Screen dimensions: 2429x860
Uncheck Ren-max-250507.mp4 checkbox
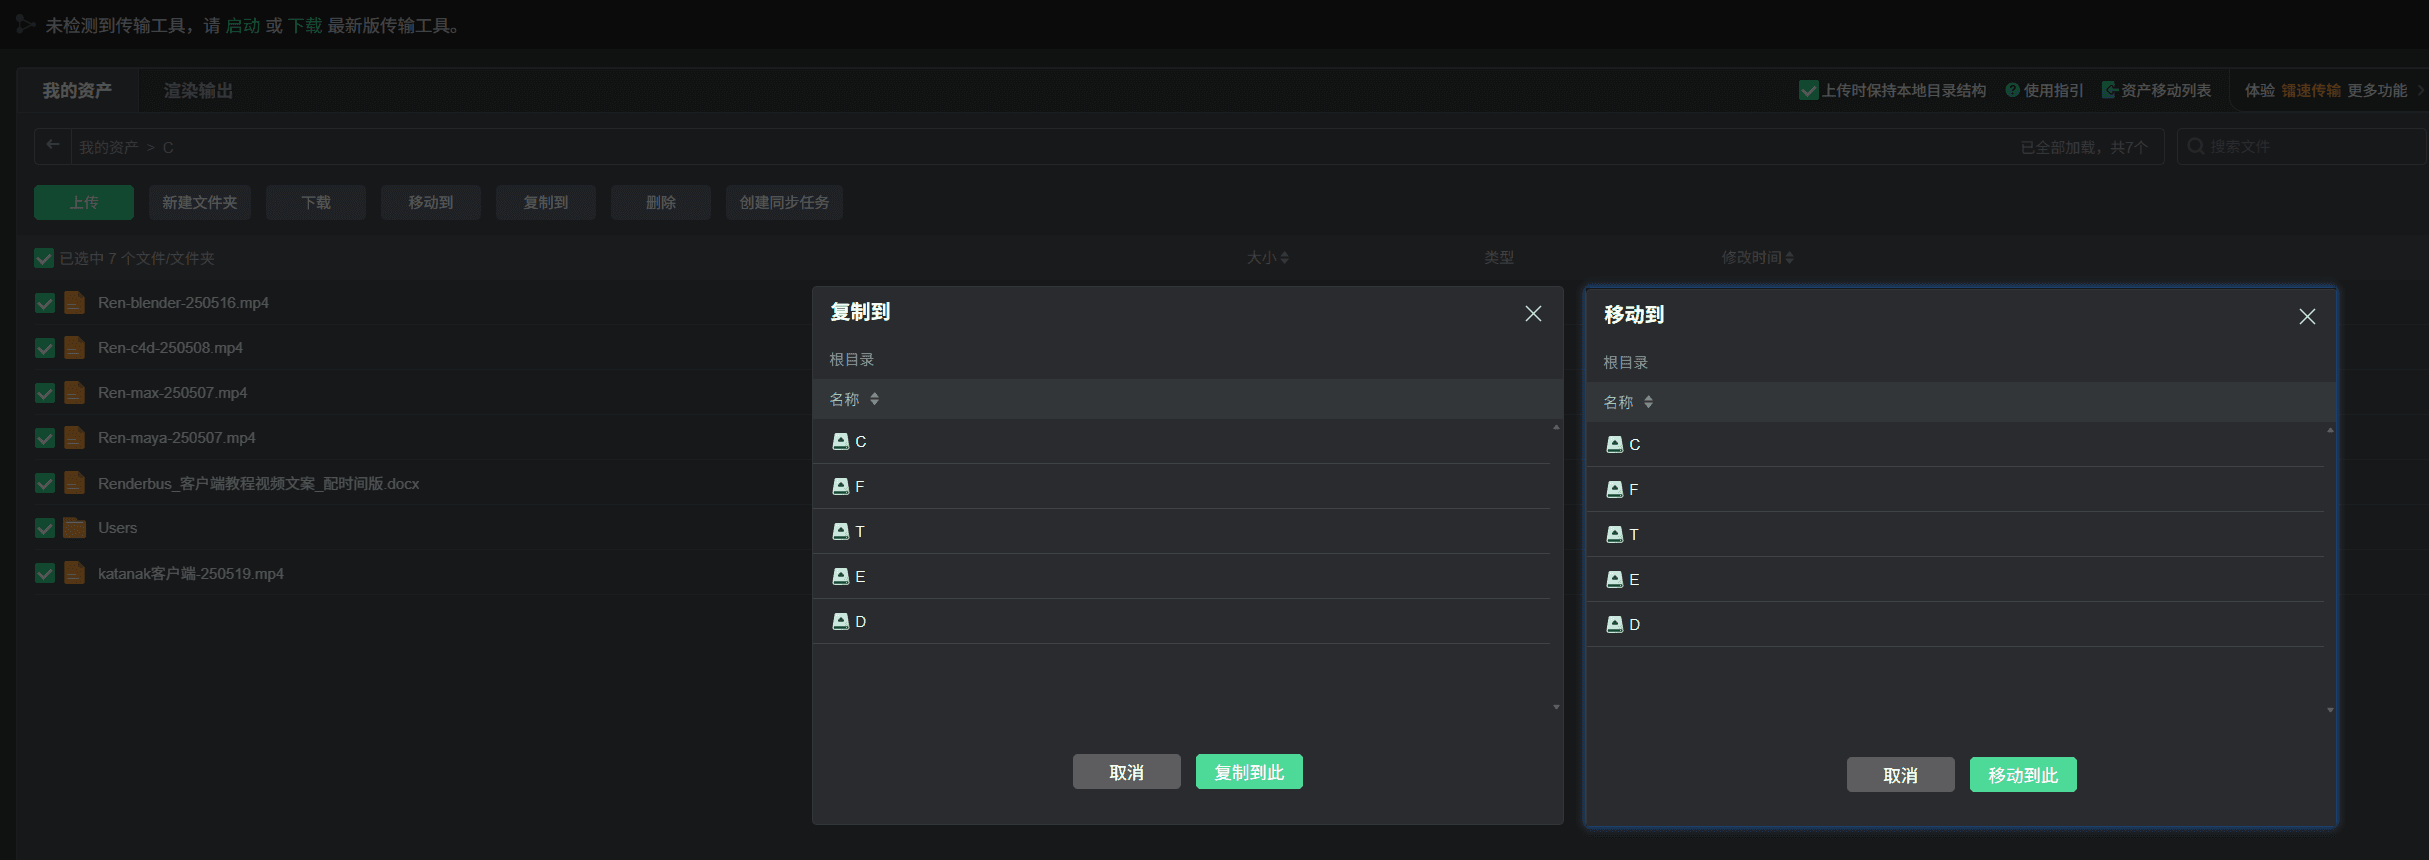click(x=44, y=392)
